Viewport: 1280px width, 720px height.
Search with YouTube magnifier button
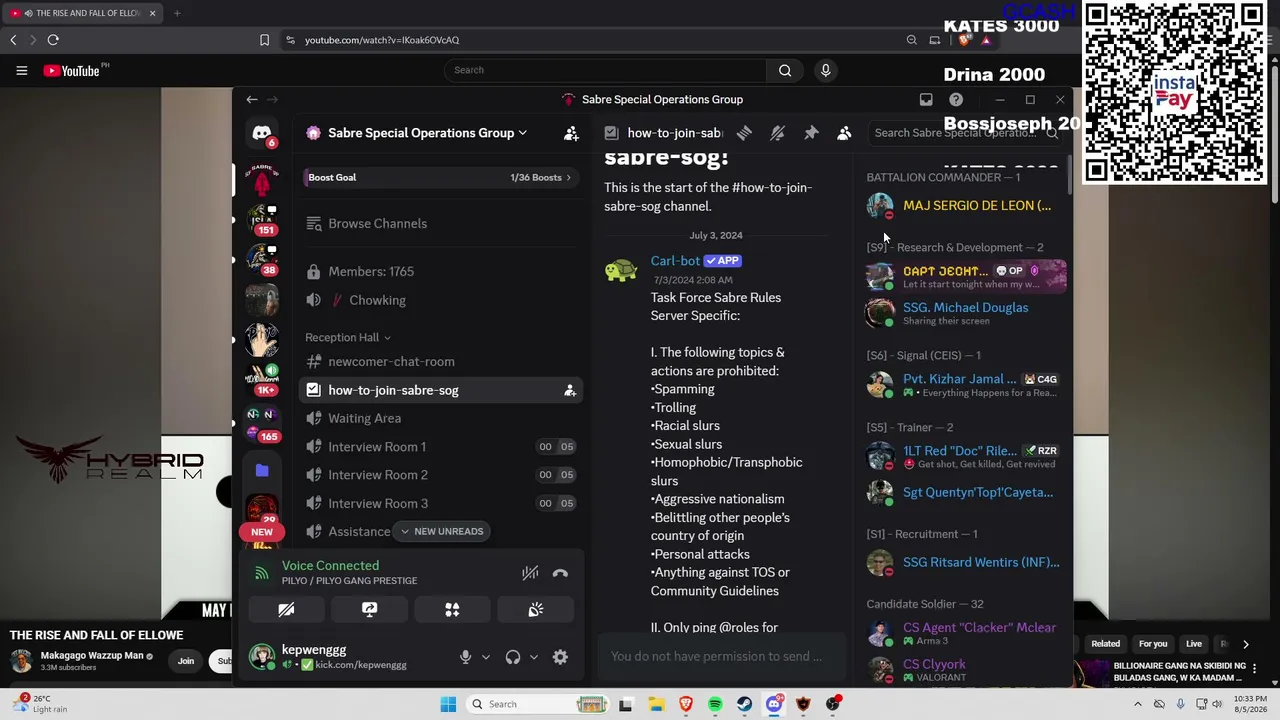pos(785,70)
